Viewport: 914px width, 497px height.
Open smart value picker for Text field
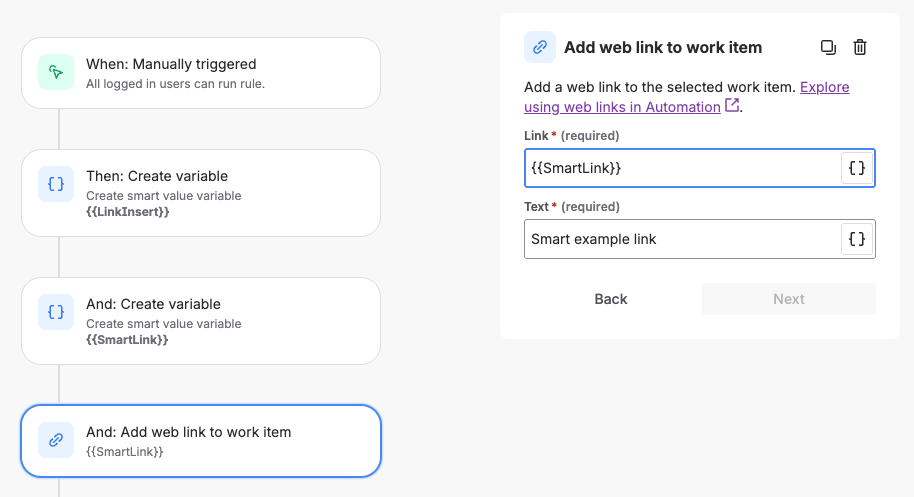pos(857,239)
